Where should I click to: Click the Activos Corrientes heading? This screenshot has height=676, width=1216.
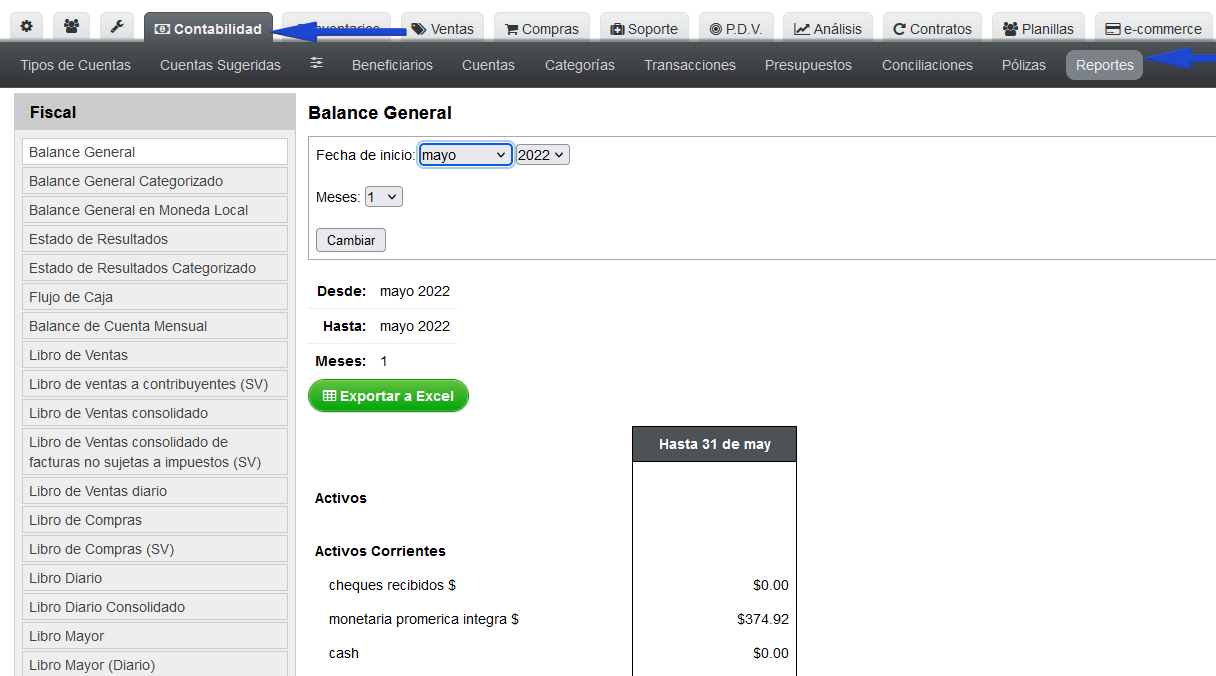[380, 551]
